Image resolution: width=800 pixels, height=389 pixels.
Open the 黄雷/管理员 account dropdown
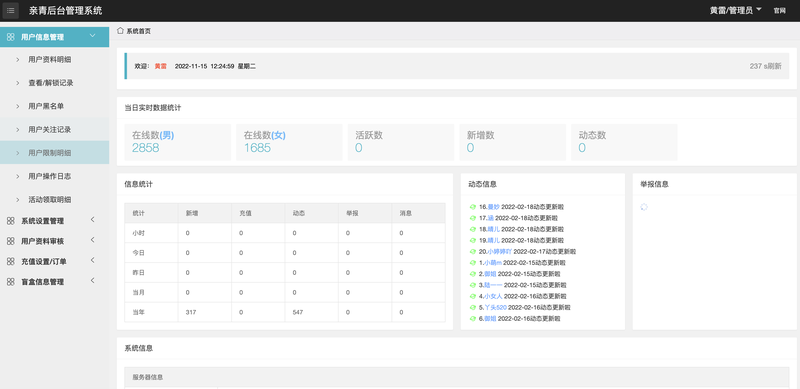click(735, 10)
